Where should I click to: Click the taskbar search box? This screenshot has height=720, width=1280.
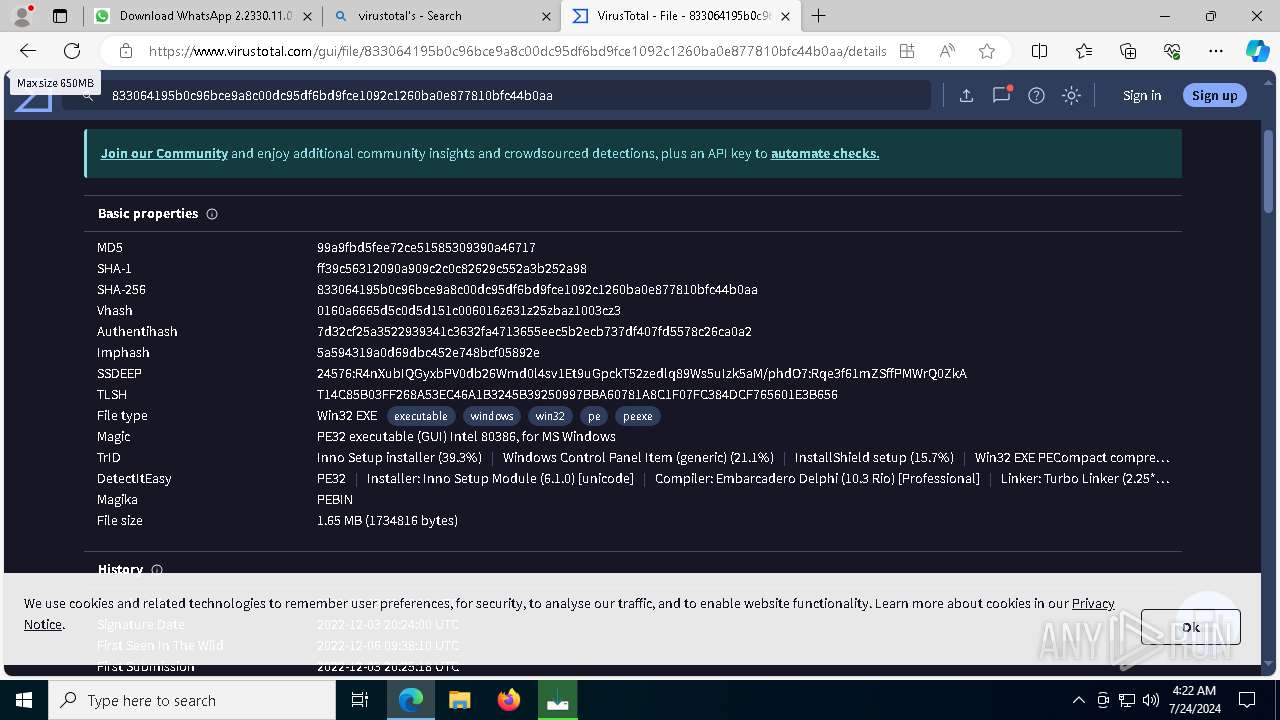(192, 700)
